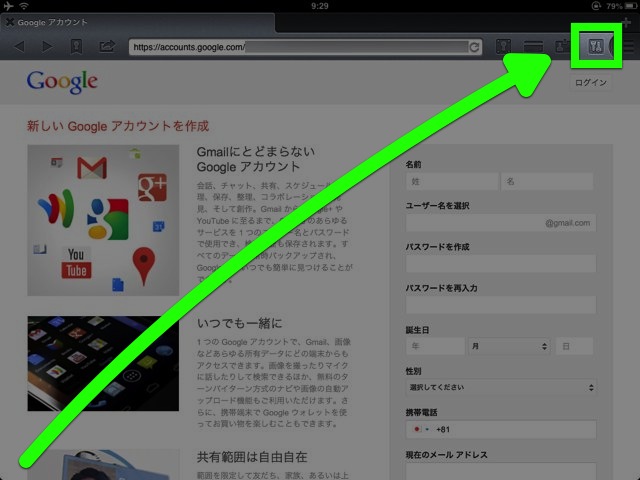Open the credit card wallet icon
640x480 pixels.
tap(533, 47)
